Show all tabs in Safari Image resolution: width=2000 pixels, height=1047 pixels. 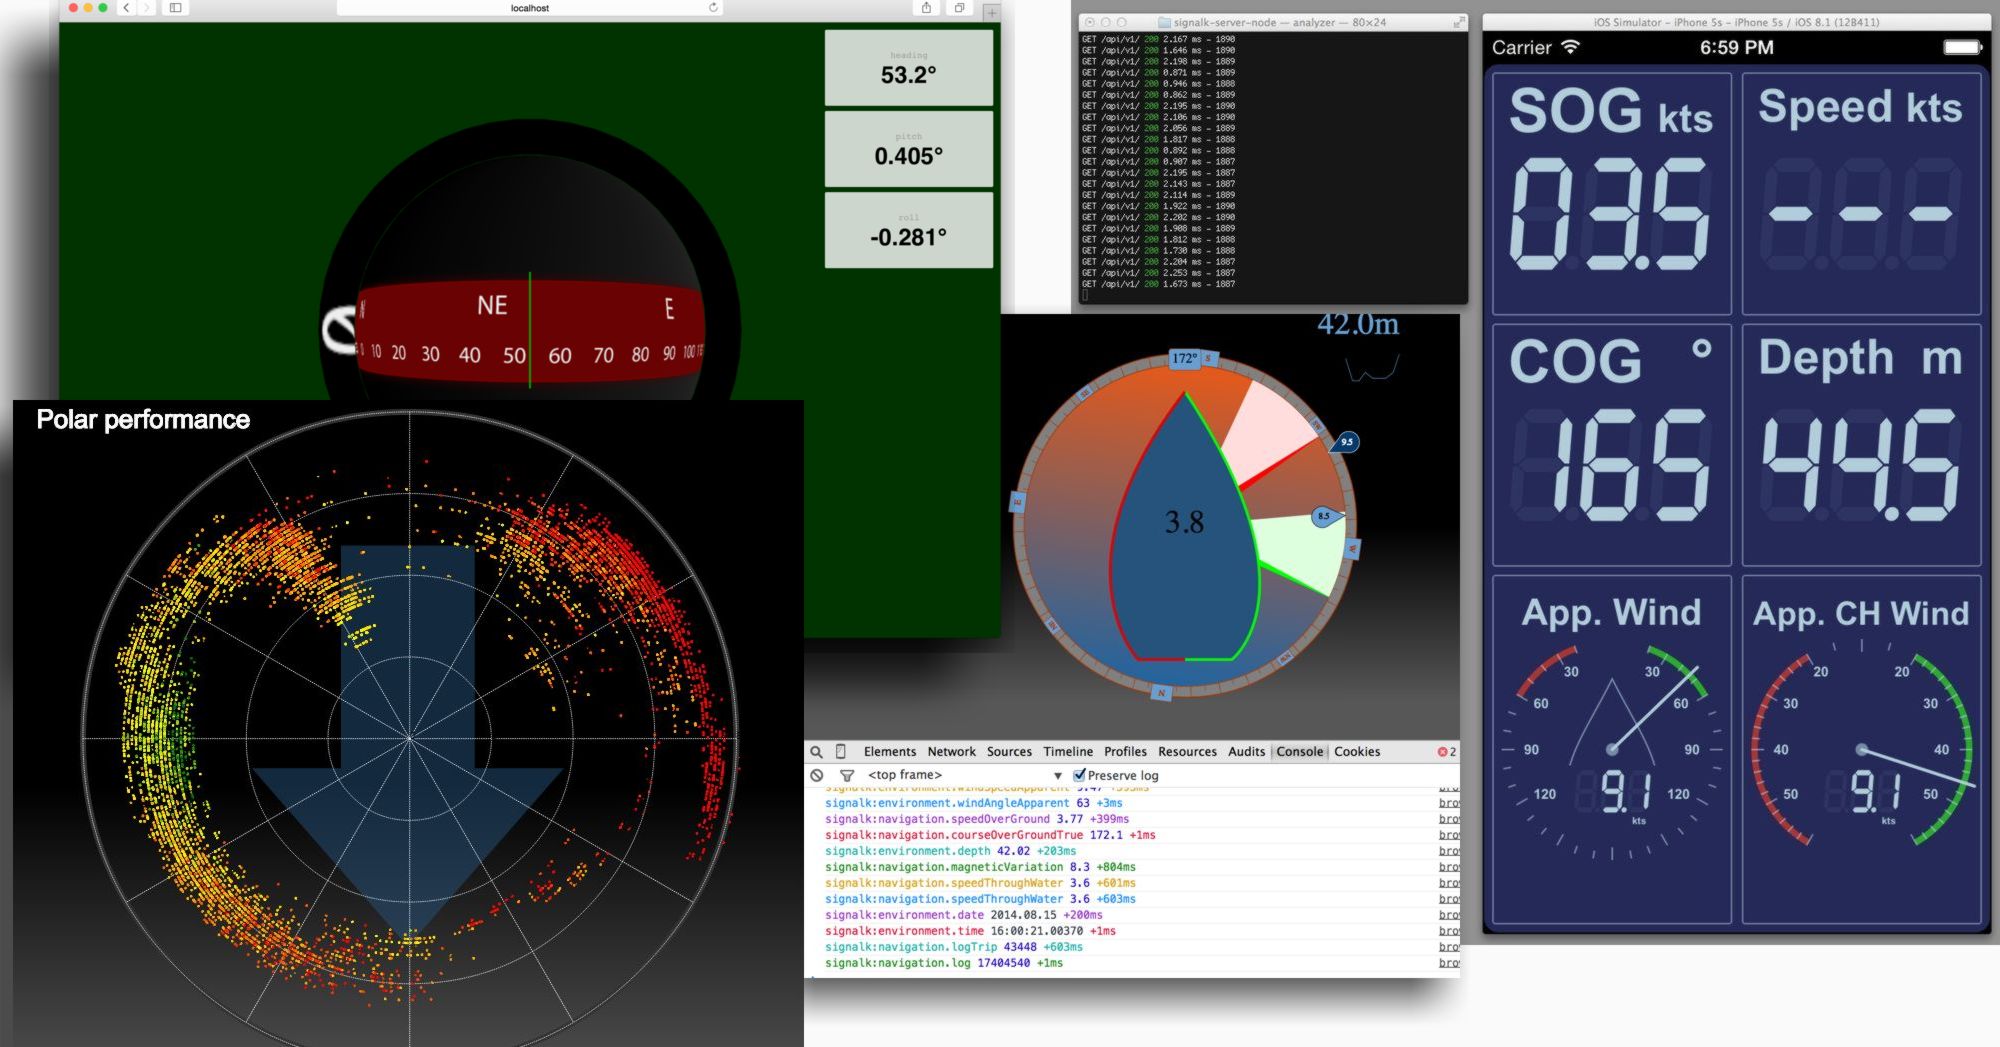pyautogui.click(x=959, y=8)
